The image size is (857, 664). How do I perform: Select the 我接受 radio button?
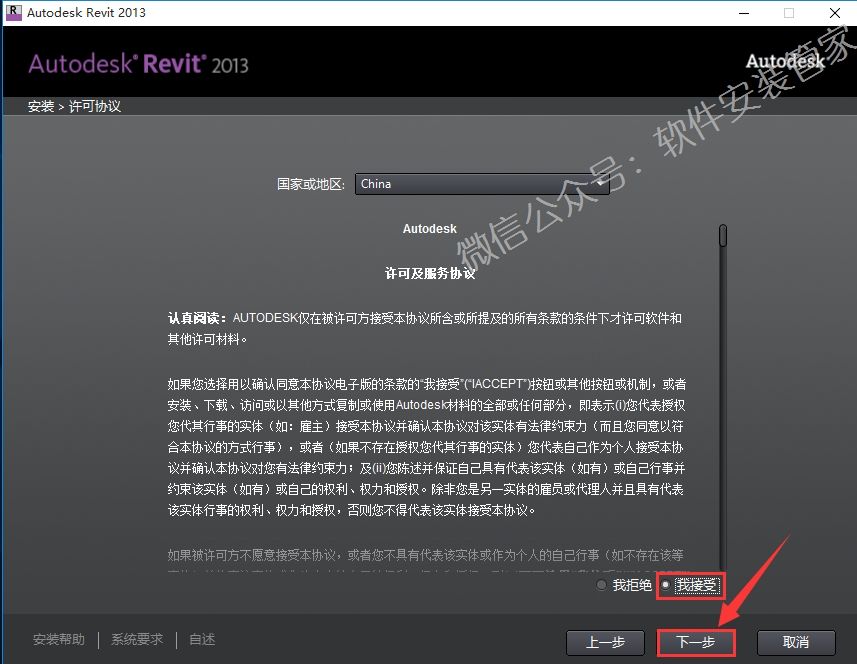pos(666,585)
